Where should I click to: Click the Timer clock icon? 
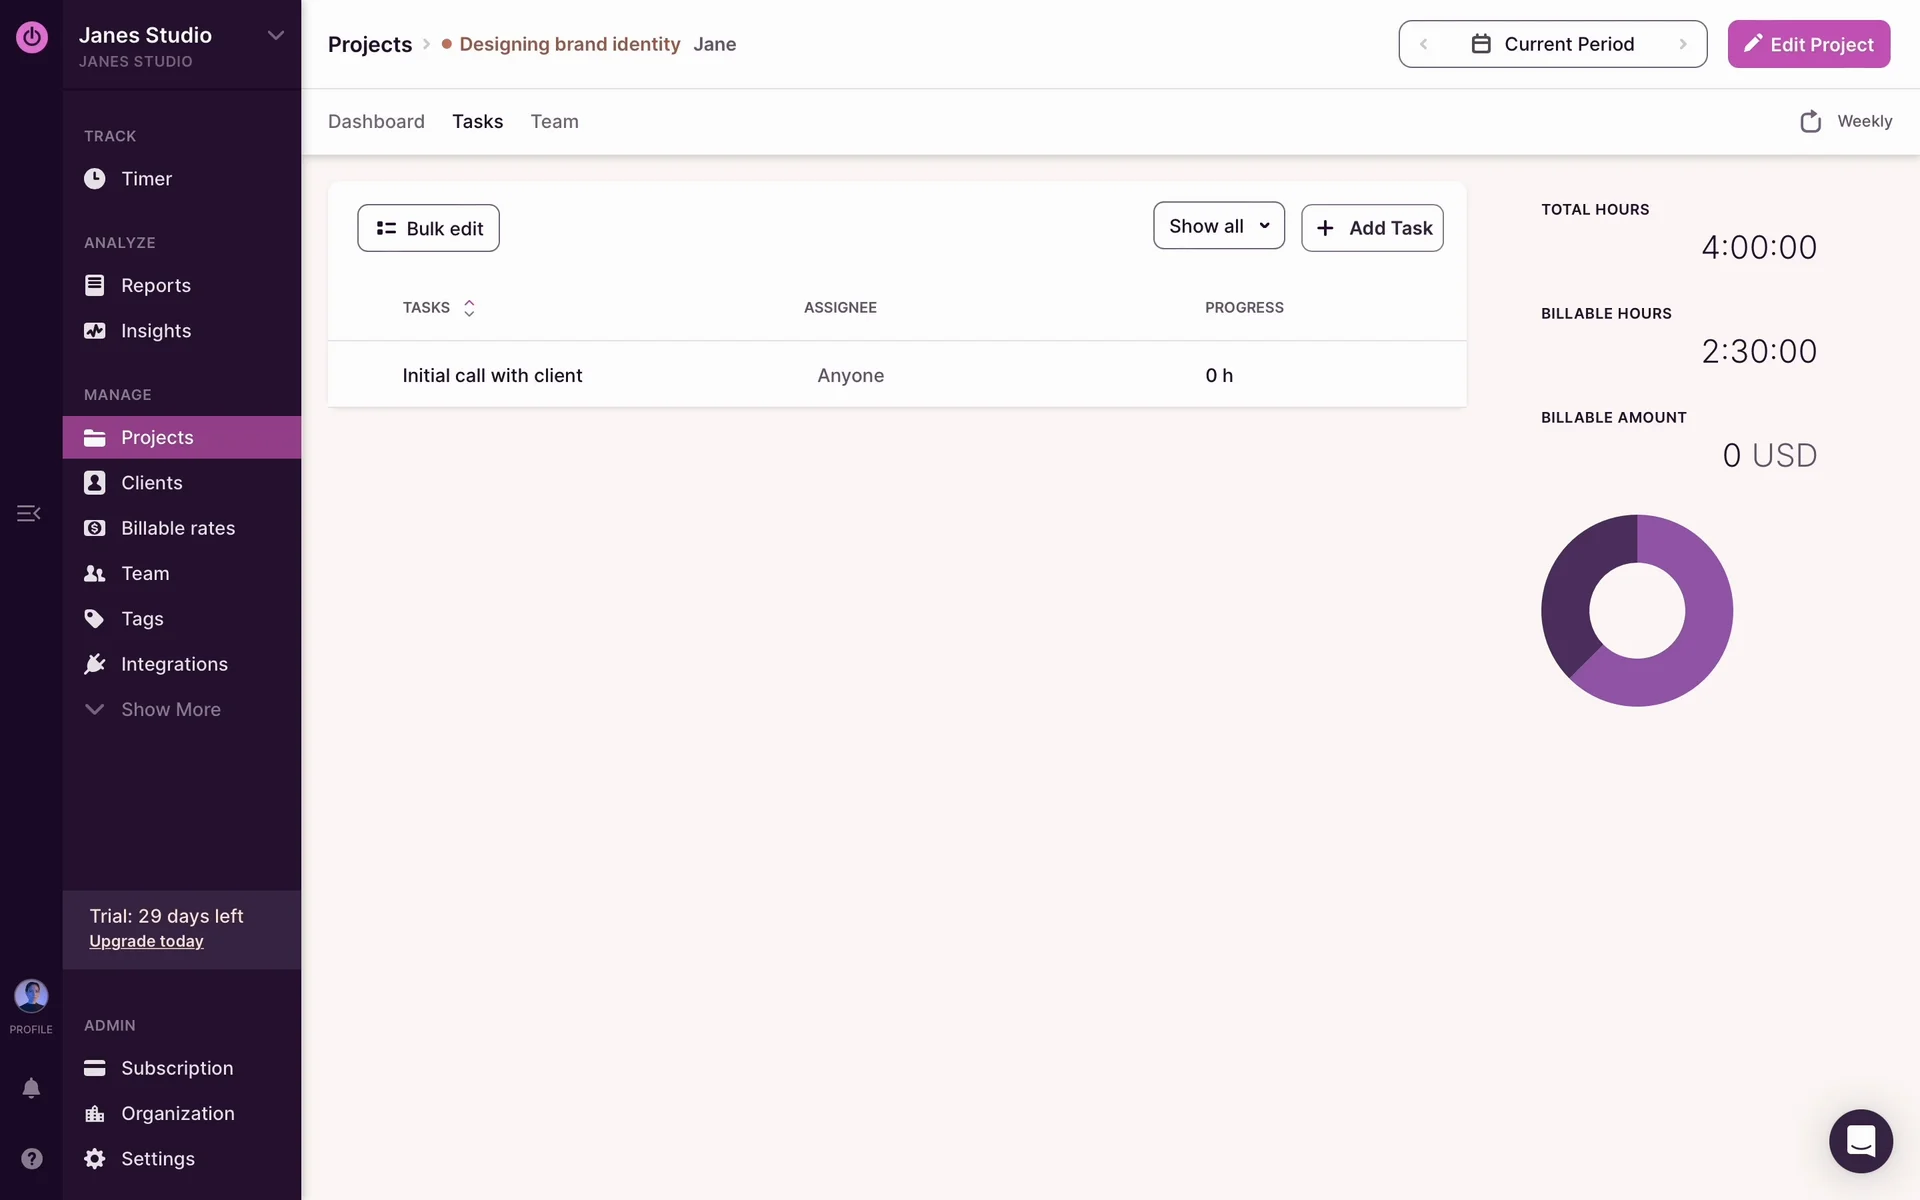point(94,179)
